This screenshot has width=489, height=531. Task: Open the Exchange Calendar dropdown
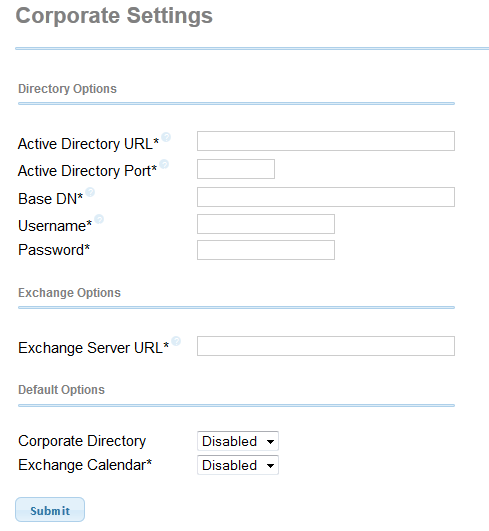point(238,465)
